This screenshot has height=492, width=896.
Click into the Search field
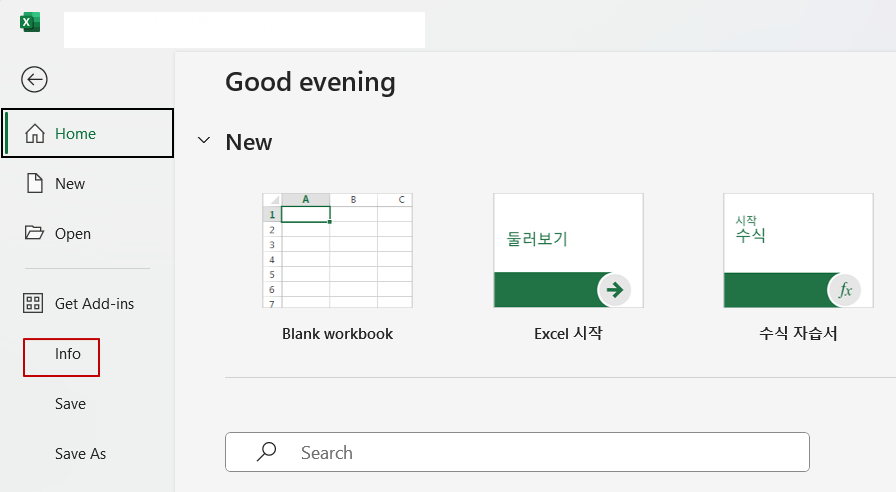(517, 452)
